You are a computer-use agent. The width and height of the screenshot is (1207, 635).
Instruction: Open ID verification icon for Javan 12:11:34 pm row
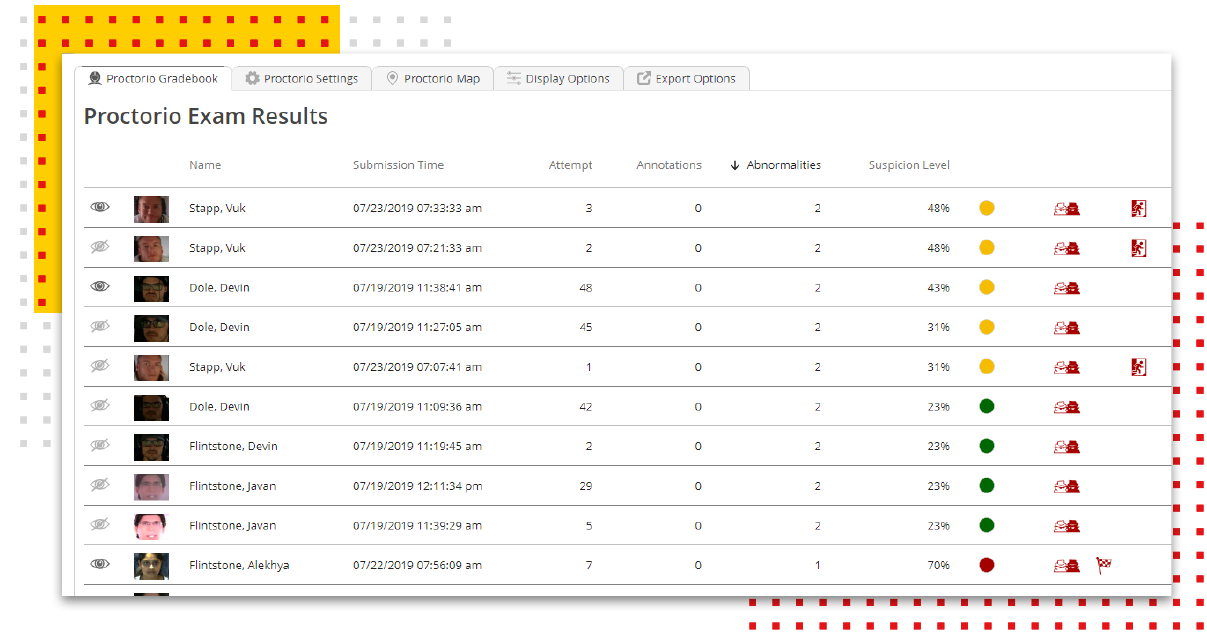pos(1066,486)
